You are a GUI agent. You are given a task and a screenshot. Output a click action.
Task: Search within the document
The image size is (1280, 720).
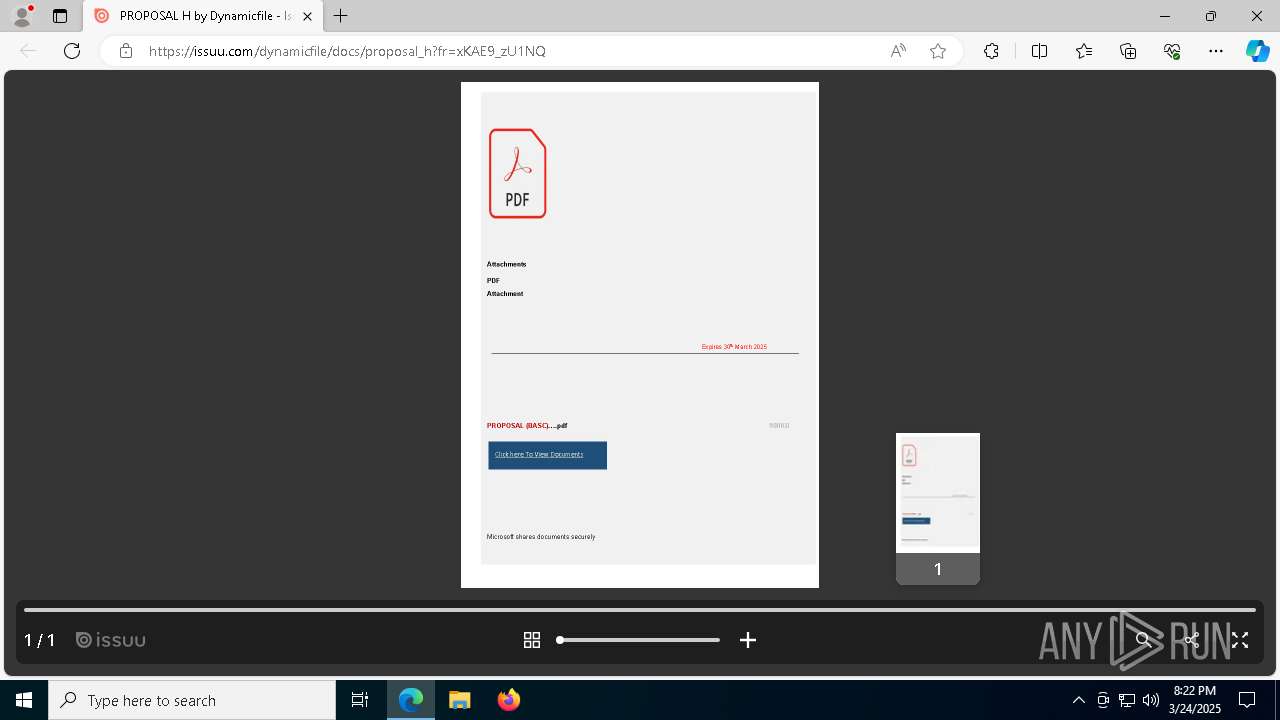click(x=1143, y=640)
